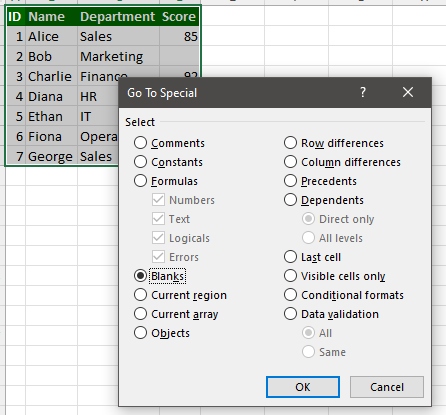Viewport: 446px width, 415px height.
Task: Choose the Data validation option
Action: [290, 314]
